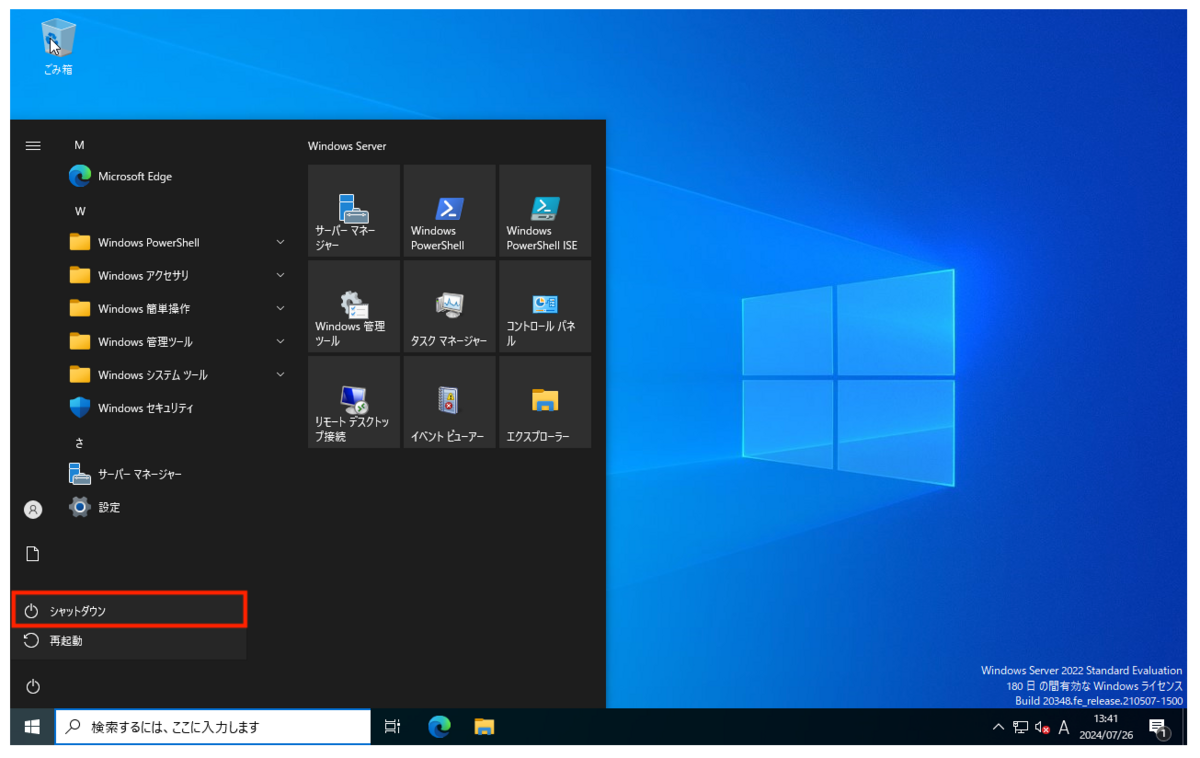Open the イベント ビューアー tile

(x=449, y=402)
